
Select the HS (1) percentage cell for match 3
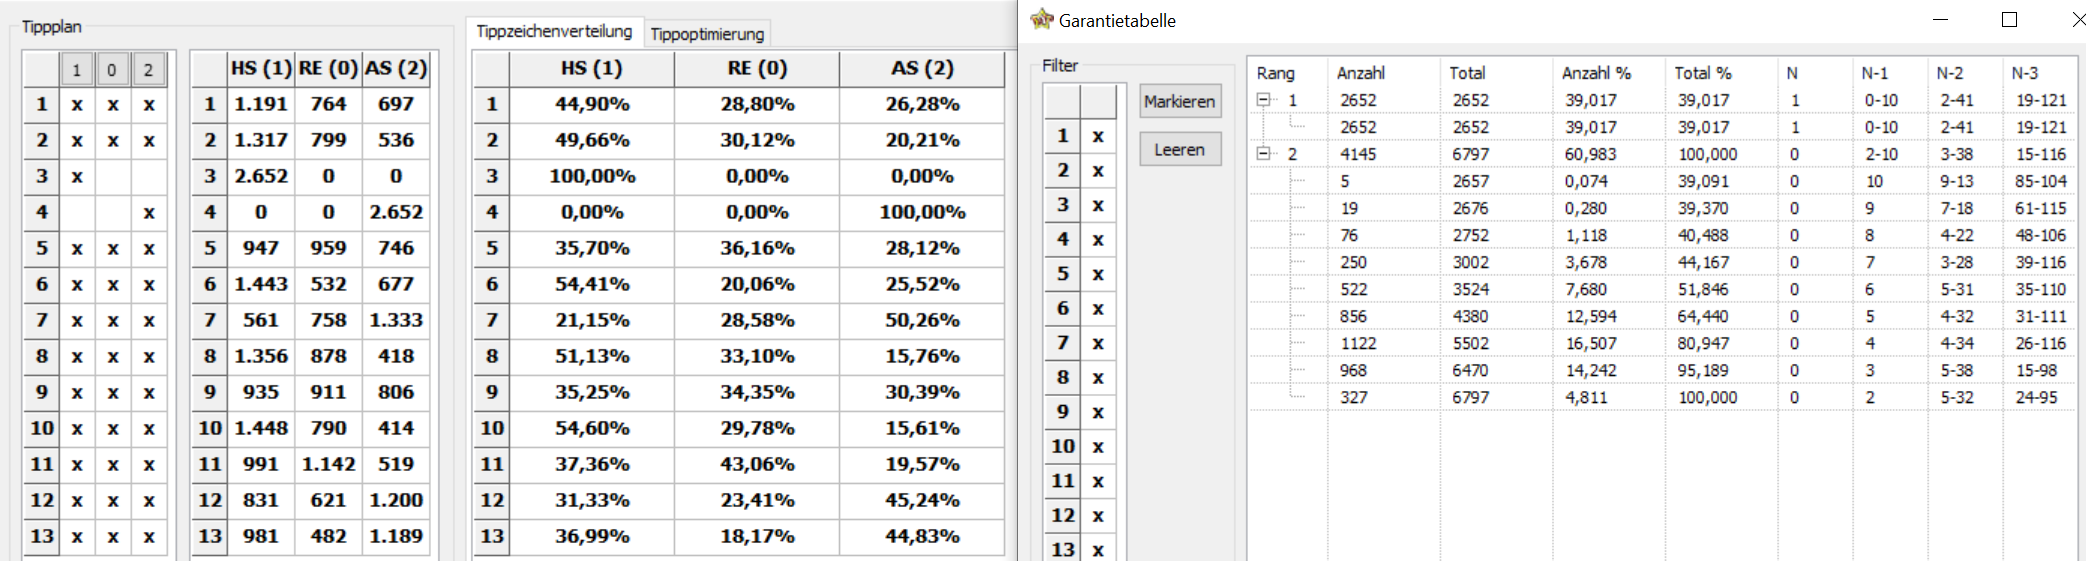click(x=592, y=176)
